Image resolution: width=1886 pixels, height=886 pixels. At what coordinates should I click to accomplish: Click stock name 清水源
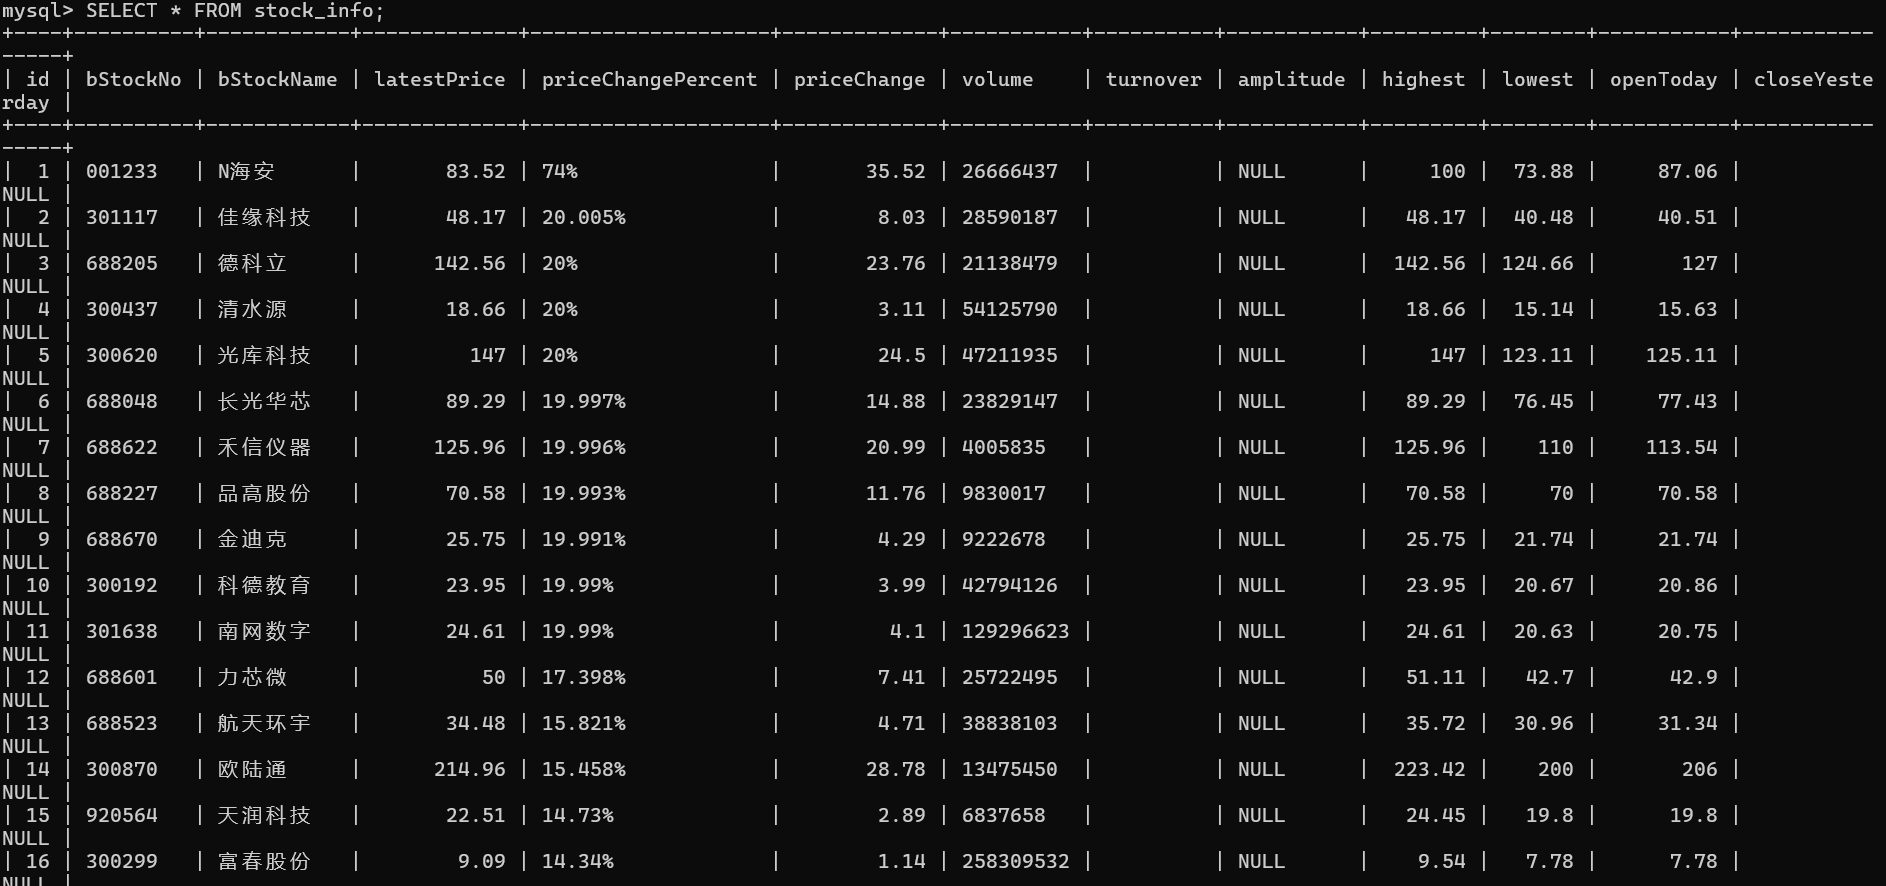pos(252,309)
